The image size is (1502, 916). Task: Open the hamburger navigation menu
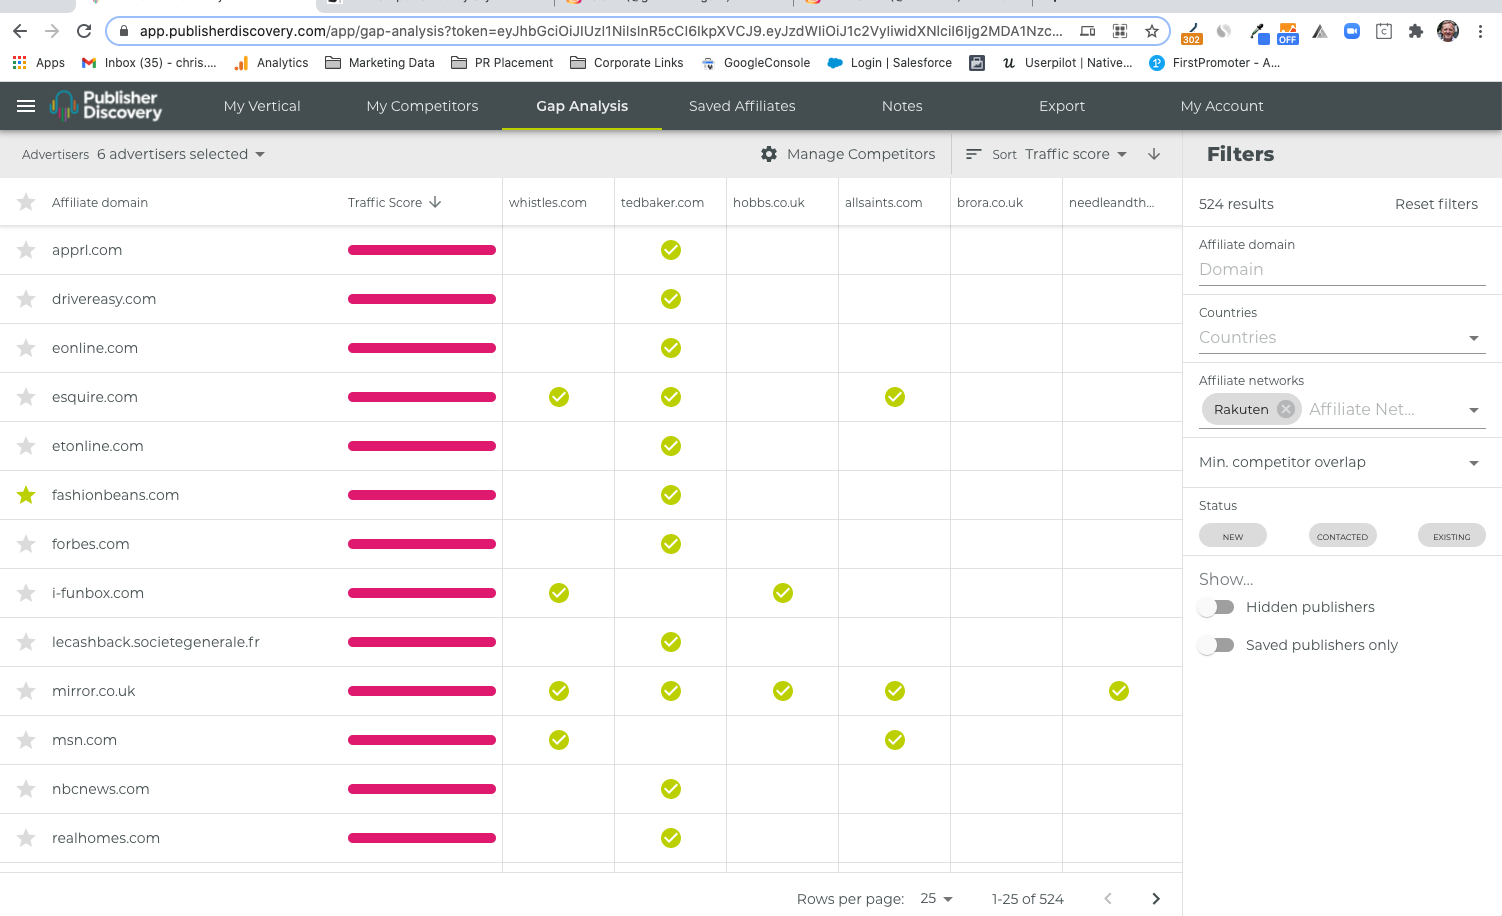26,106
